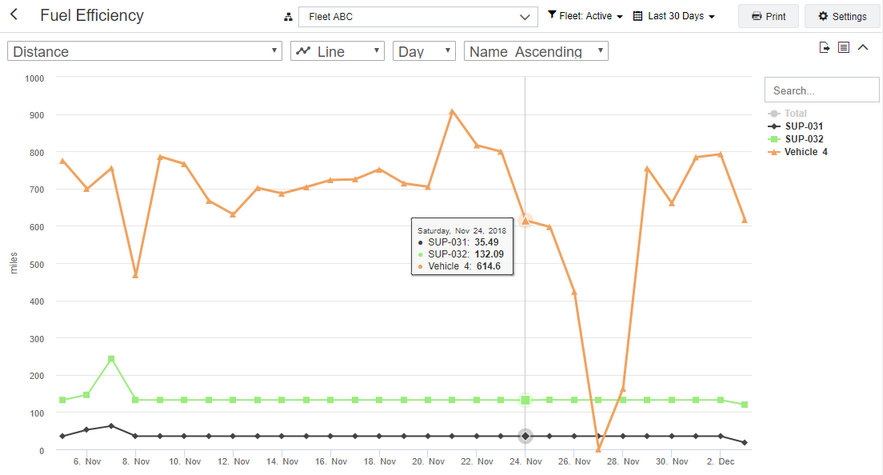Click the 'Vehicle 4: 614.6' tooltip line

(x=459, y=266)
